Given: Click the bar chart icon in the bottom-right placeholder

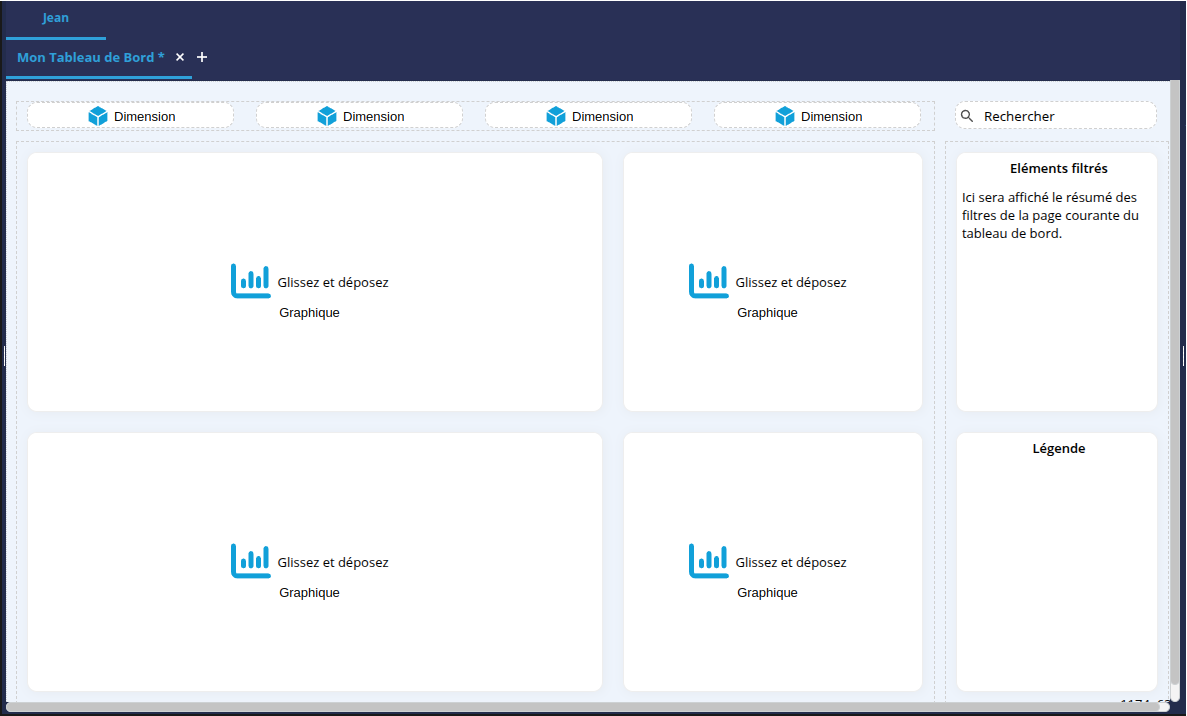Looking at the screenshot, I should (708, 561).
